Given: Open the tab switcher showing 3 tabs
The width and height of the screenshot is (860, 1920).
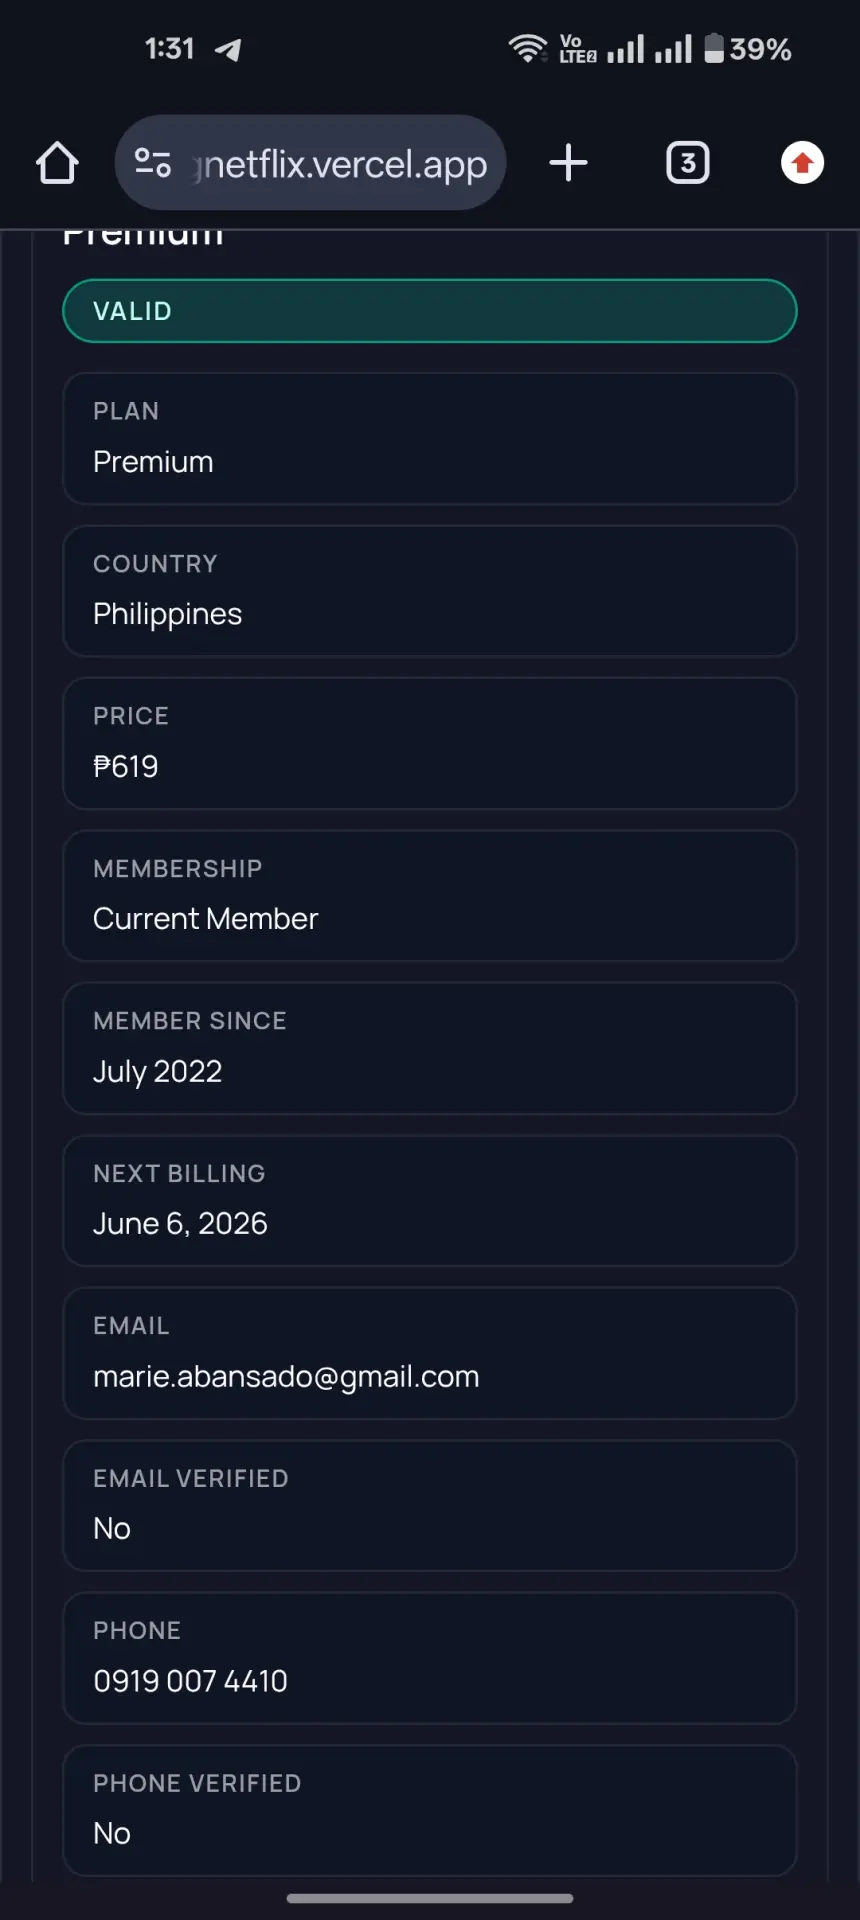Looking at the screenshot, I should click(688, 162).
